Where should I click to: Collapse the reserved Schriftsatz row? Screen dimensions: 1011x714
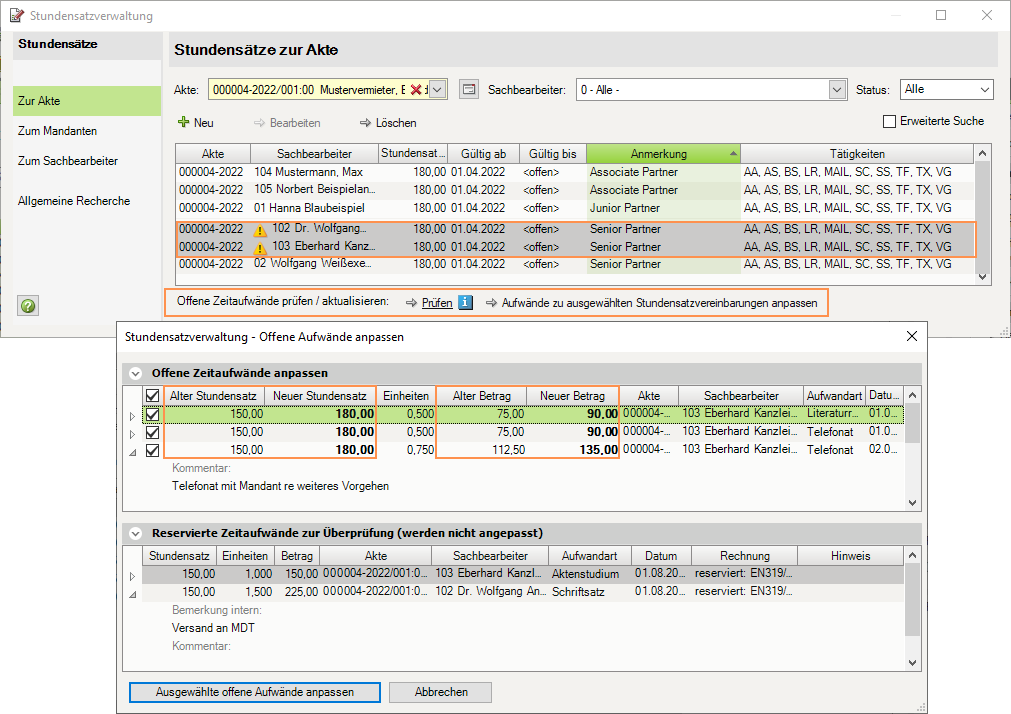132,594
